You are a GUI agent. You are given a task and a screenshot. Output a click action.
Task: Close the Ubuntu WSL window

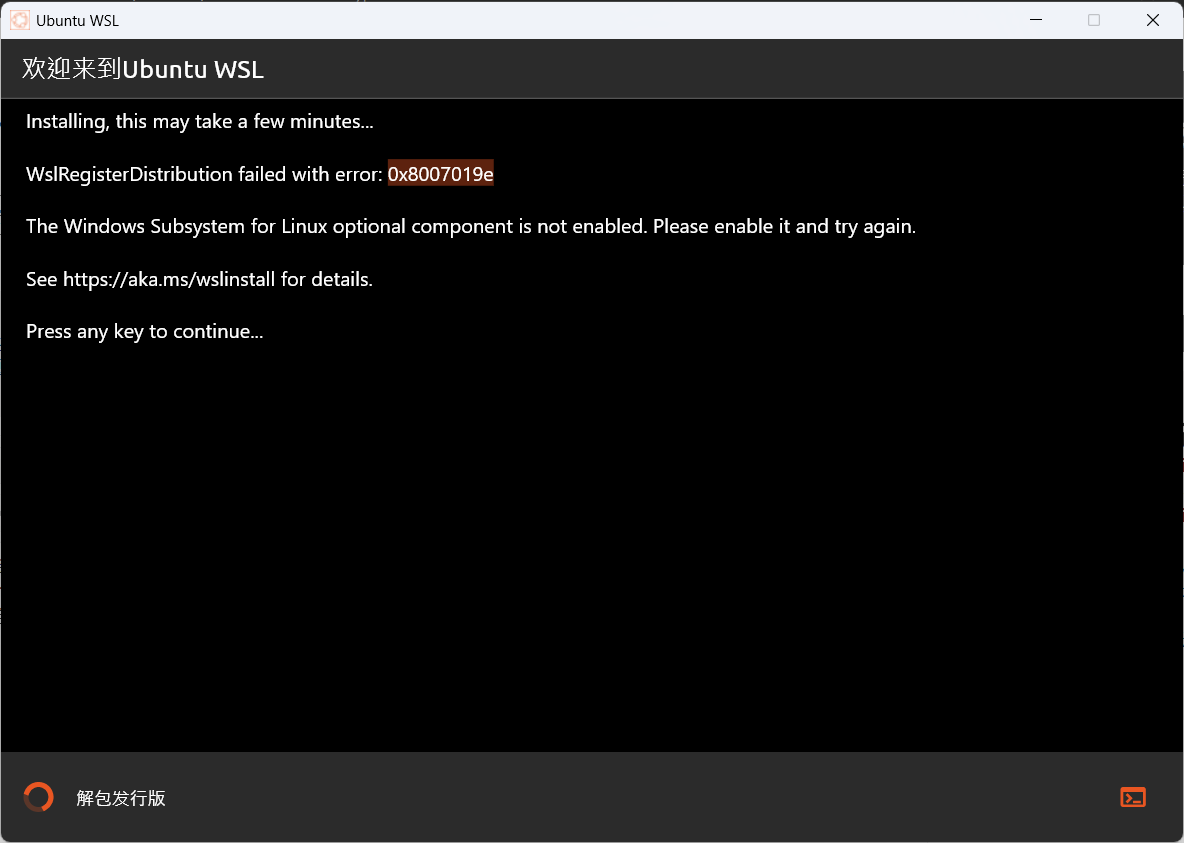point(1152,19)
